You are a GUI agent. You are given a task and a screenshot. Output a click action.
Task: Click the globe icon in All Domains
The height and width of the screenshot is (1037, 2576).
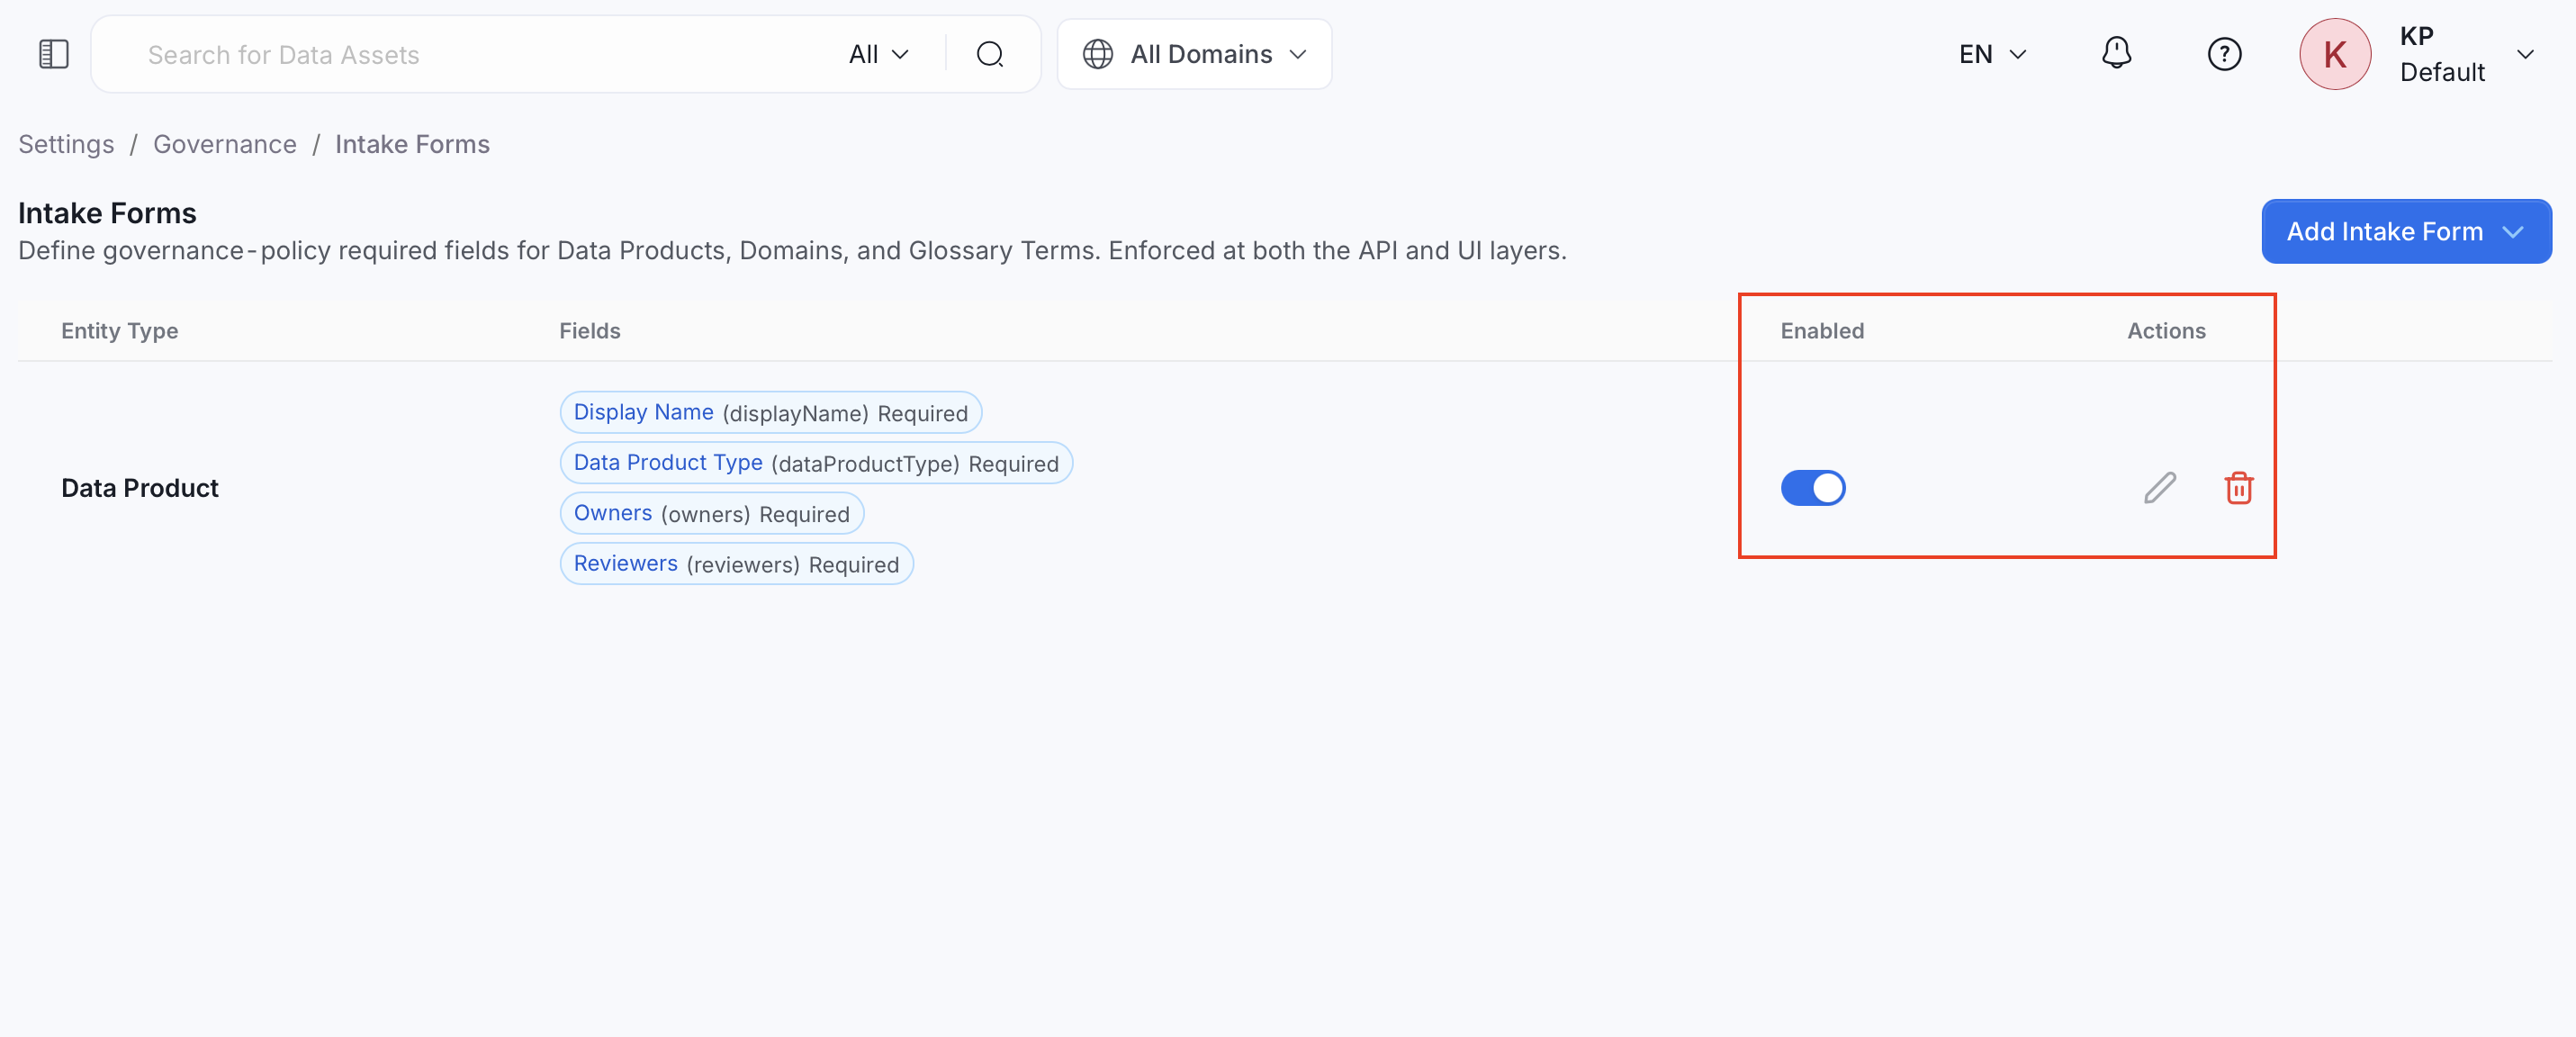[1097, 54]
